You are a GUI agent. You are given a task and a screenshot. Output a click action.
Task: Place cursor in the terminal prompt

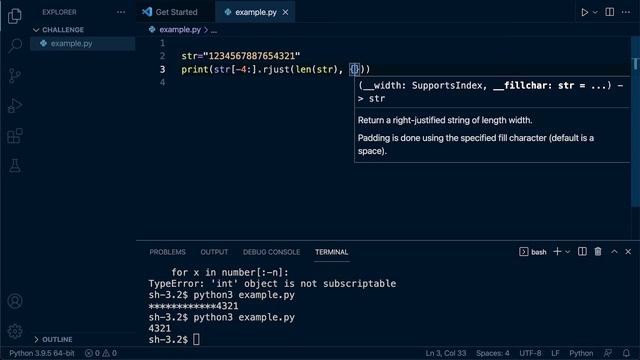[196, 340]
